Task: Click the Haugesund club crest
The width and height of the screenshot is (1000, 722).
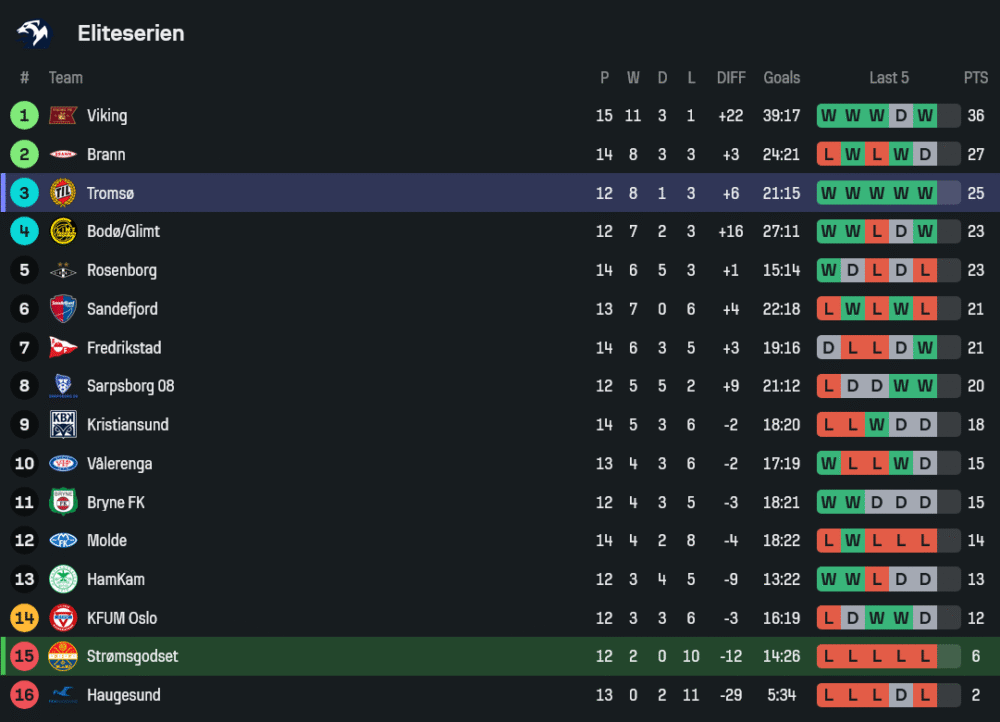Action: [x=63, y=695]
